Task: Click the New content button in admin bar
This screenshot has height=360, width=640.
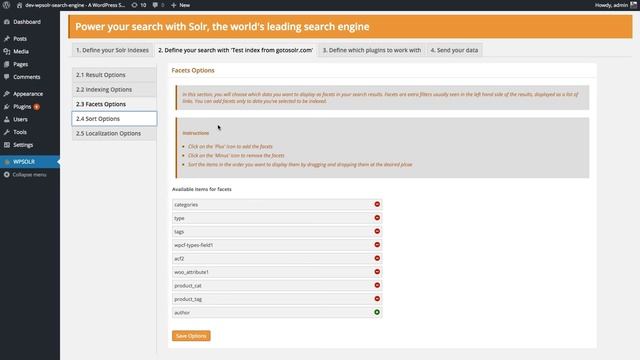Action: coord(180,5)
